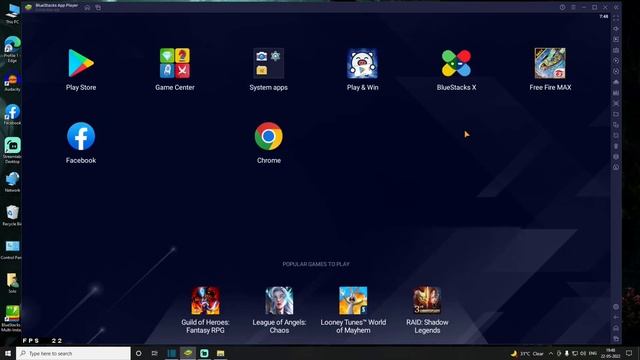Screen dimensions: 640x360
Task: Open Android recent apps in sidebar
Action: 616,339
